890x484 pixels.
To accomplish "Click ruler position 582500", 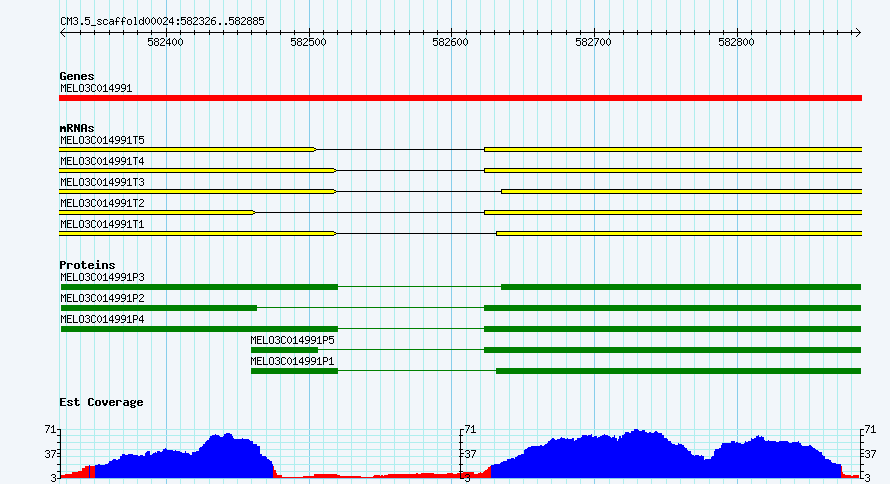I will point(308,42).
